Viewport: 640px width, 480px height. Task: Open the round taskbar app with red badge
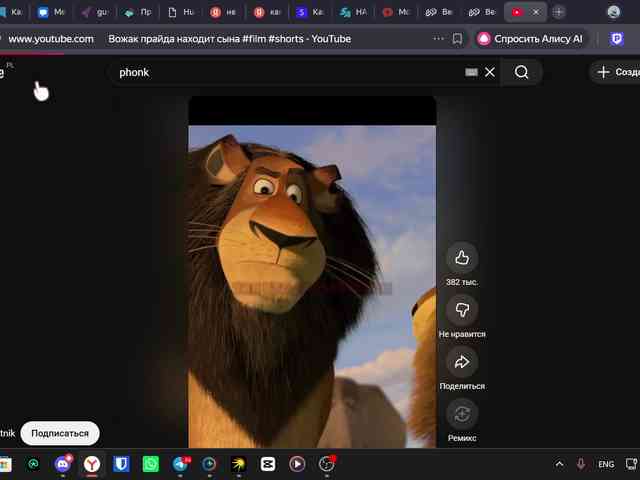[x=327, y=464]
